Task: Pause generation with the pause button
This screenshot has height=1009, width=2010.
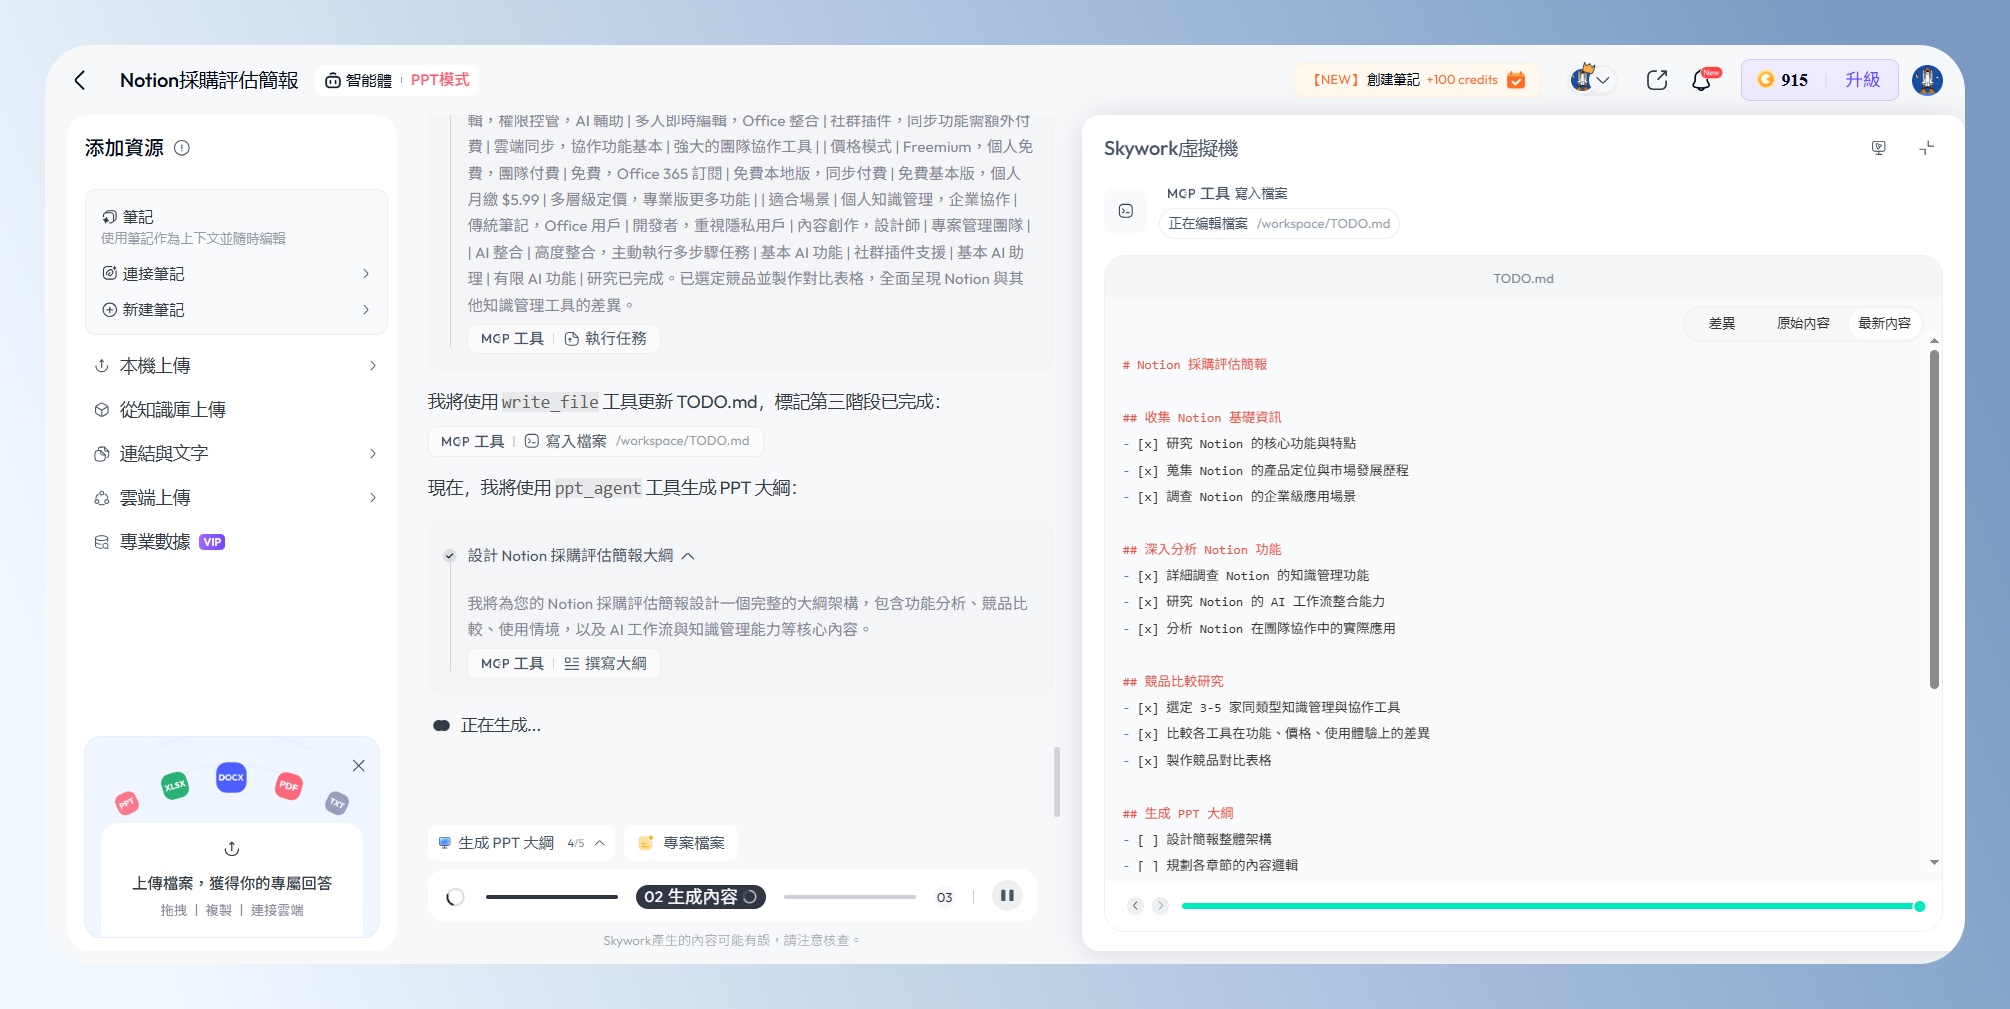Action: coord(1007,896)
